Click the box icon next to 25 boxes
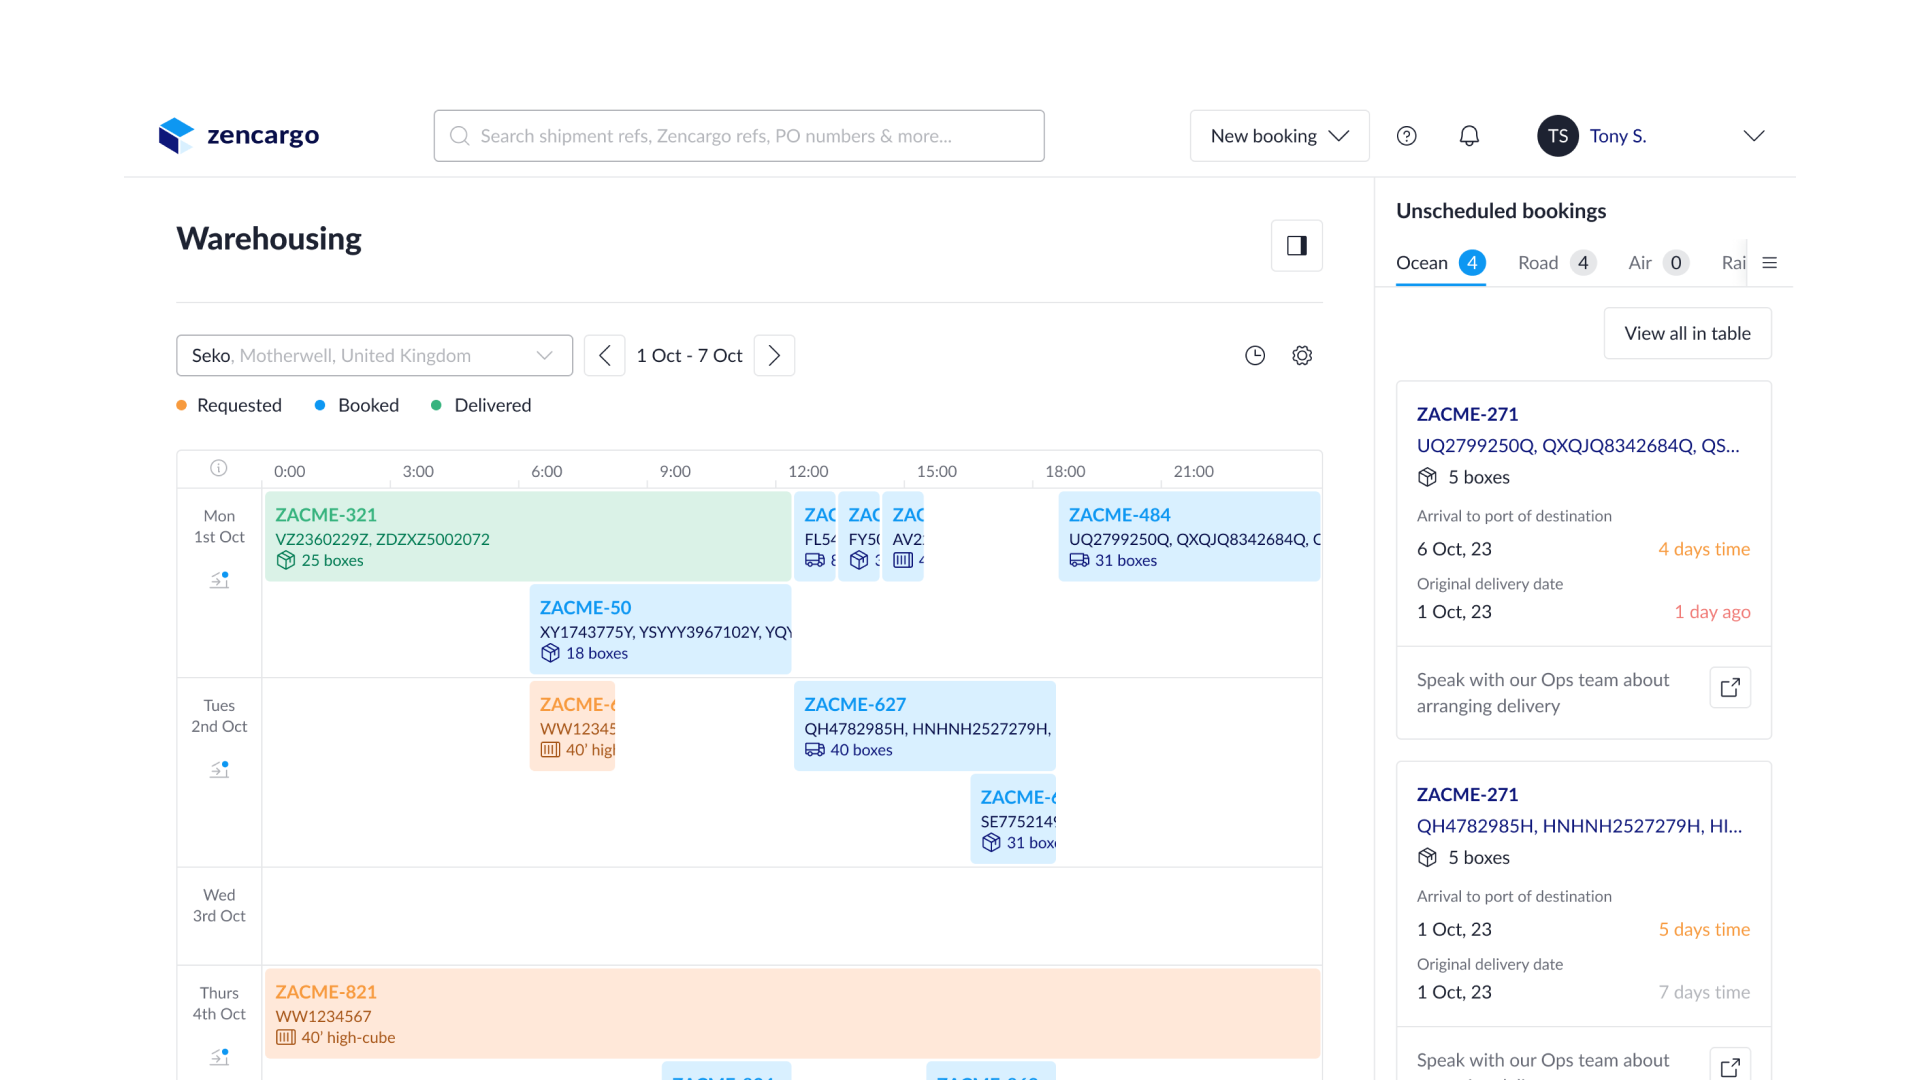Viewport: 1920px width, 1080px height. tap(286, 560)
